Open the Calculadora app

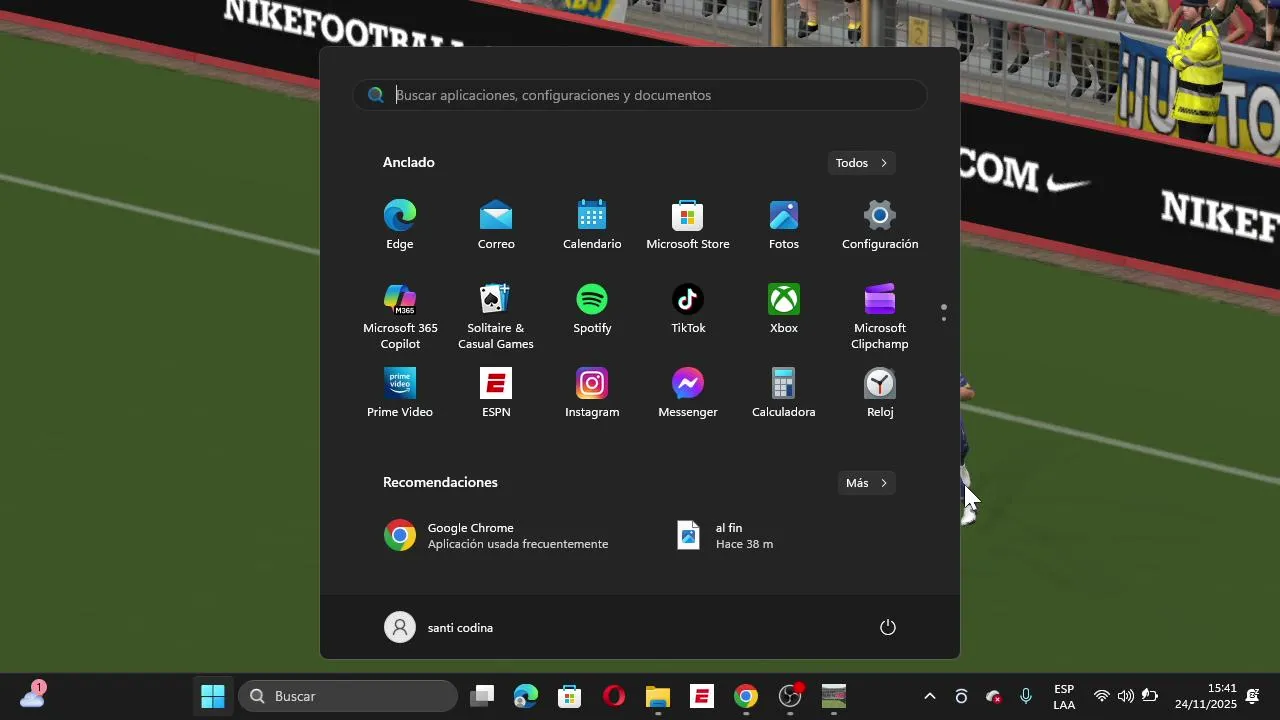[784, 393]
